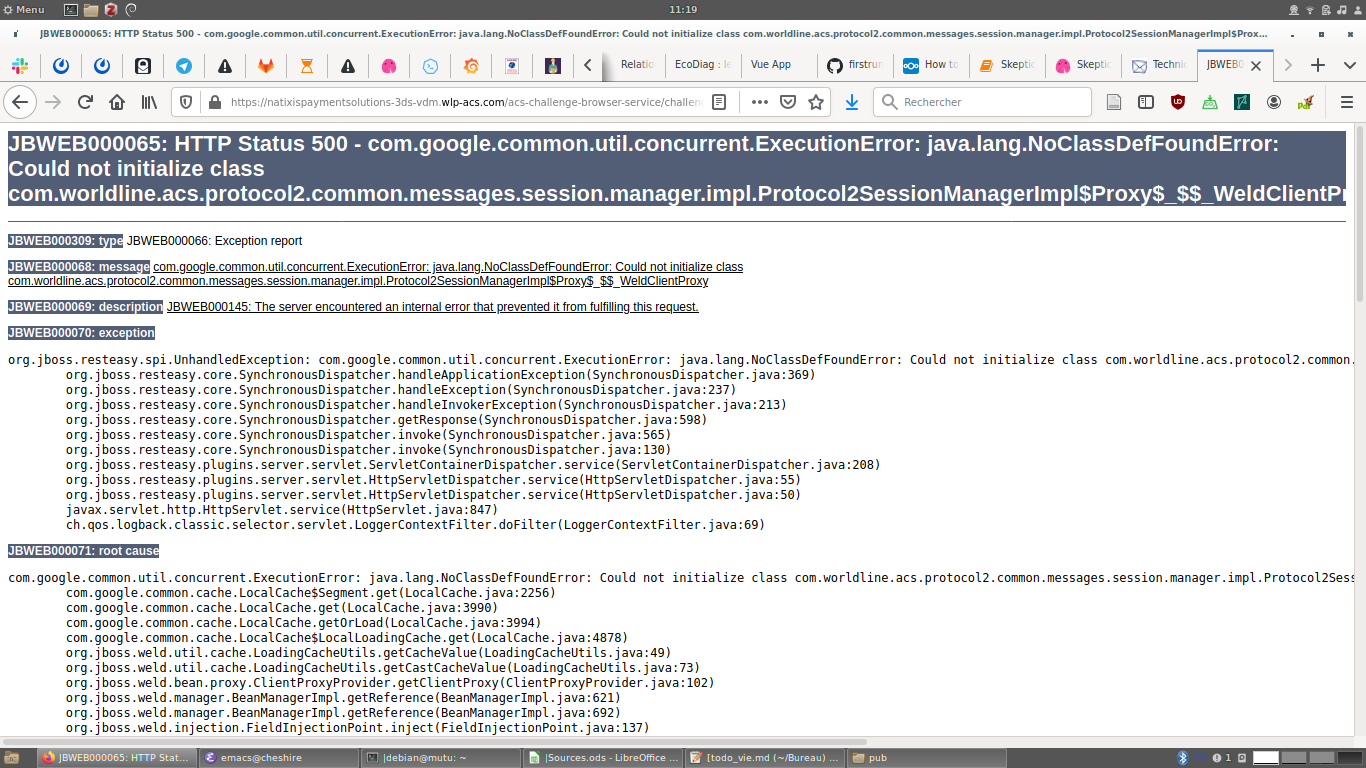Viewport: 1366px width, 768px height.
Task: Bookmark this page with star
Action: tap(816, 102)
